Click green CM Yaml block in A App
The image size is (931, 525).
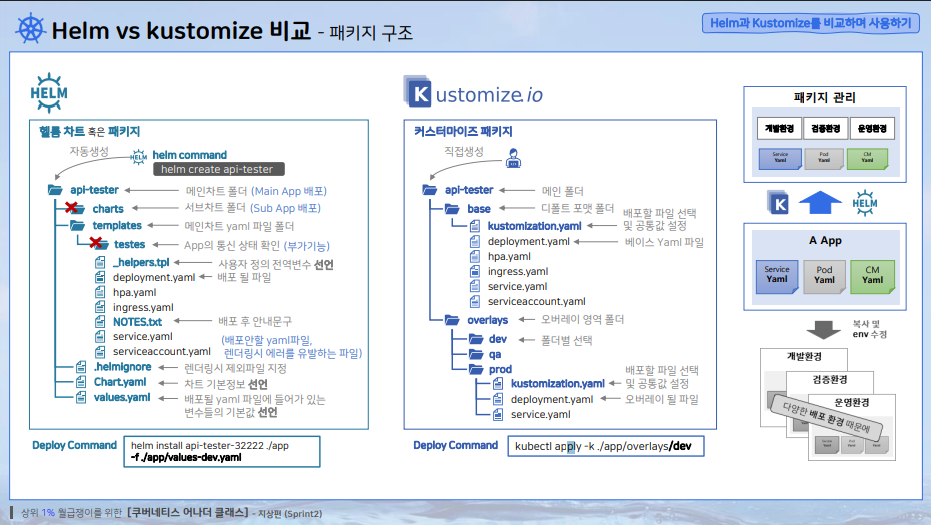pos(872,277)
